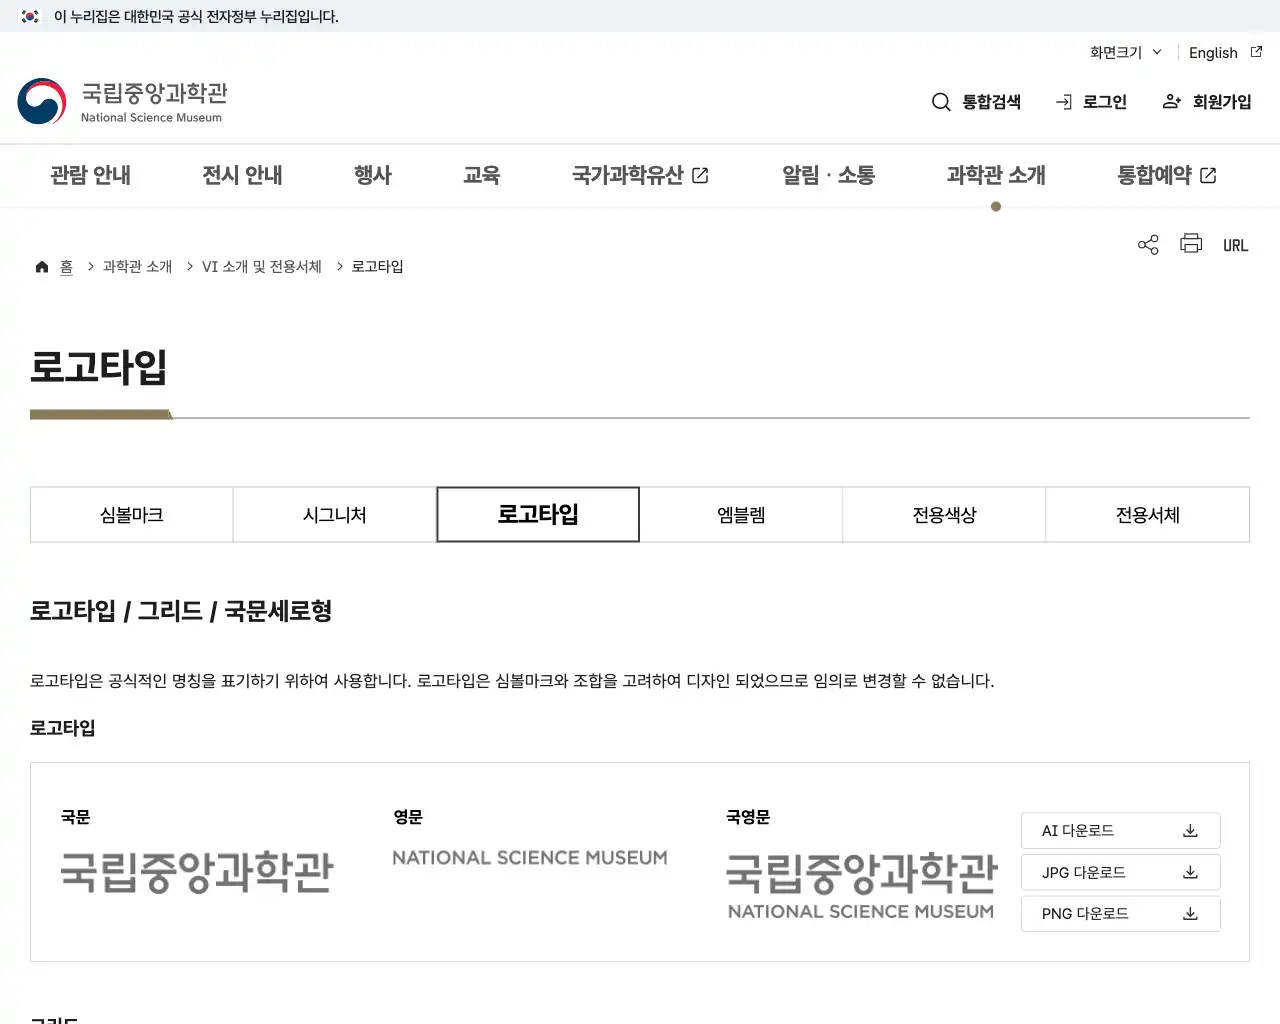Click the 로그인 login icon
Viewport: 1280px width, 1024px height.
[1063, 101]
